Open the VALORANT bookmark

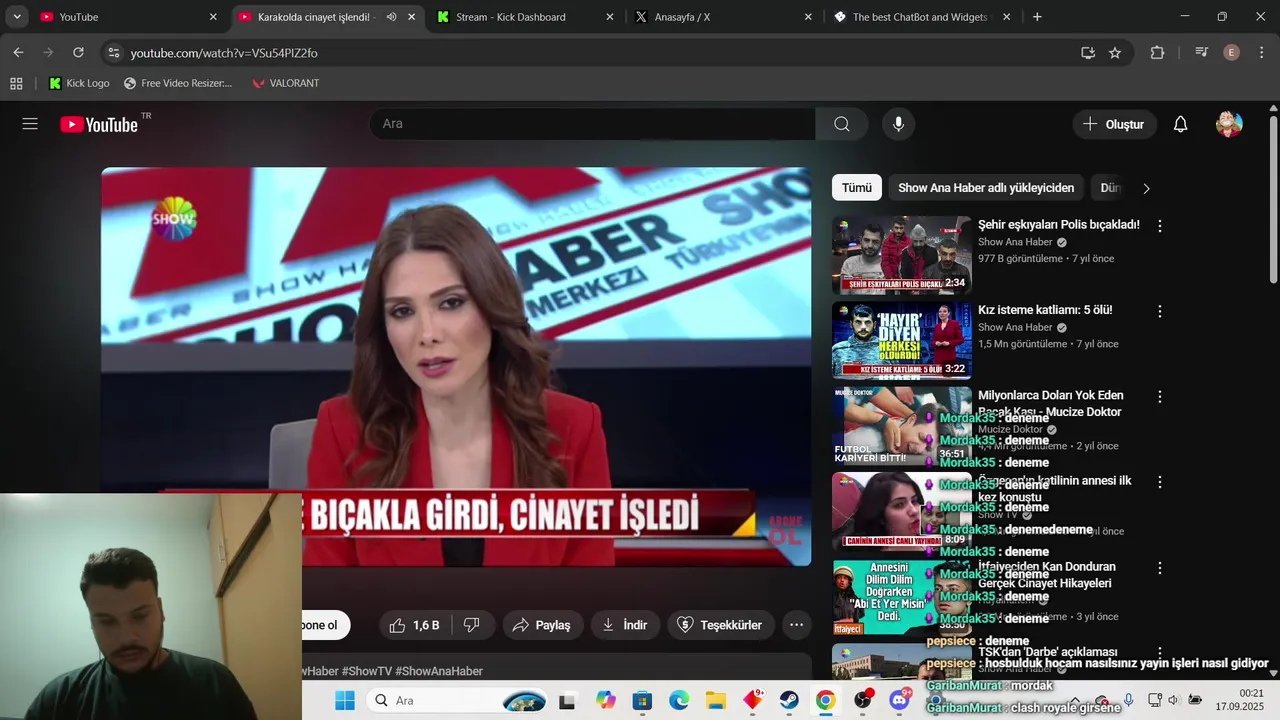[x=286, y=83]
